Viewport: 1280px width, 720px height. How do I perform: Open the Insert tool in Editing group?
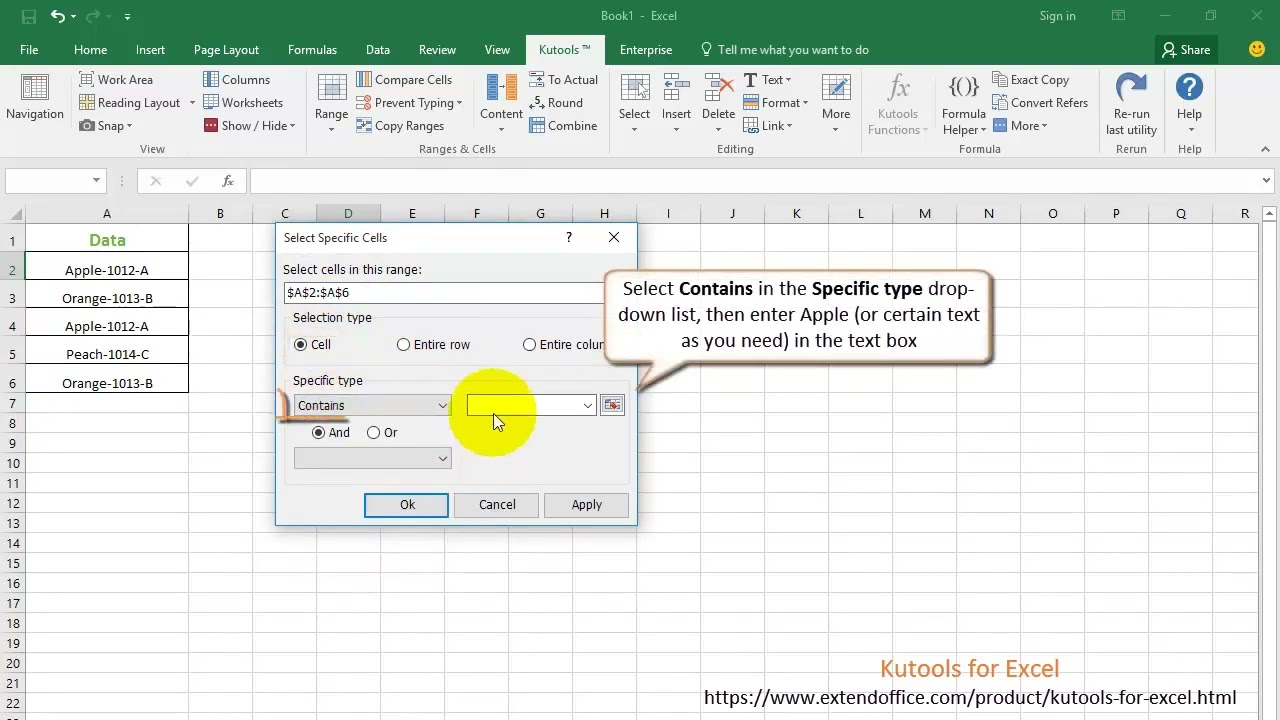click(676, 103)
